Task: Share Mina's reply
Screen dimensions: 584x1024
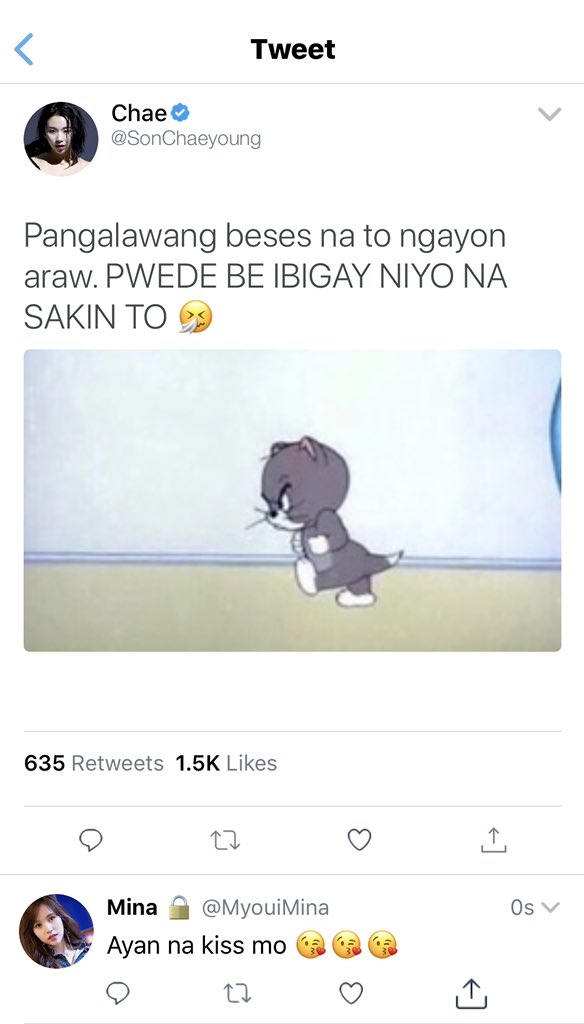Action: coord(470,993)
